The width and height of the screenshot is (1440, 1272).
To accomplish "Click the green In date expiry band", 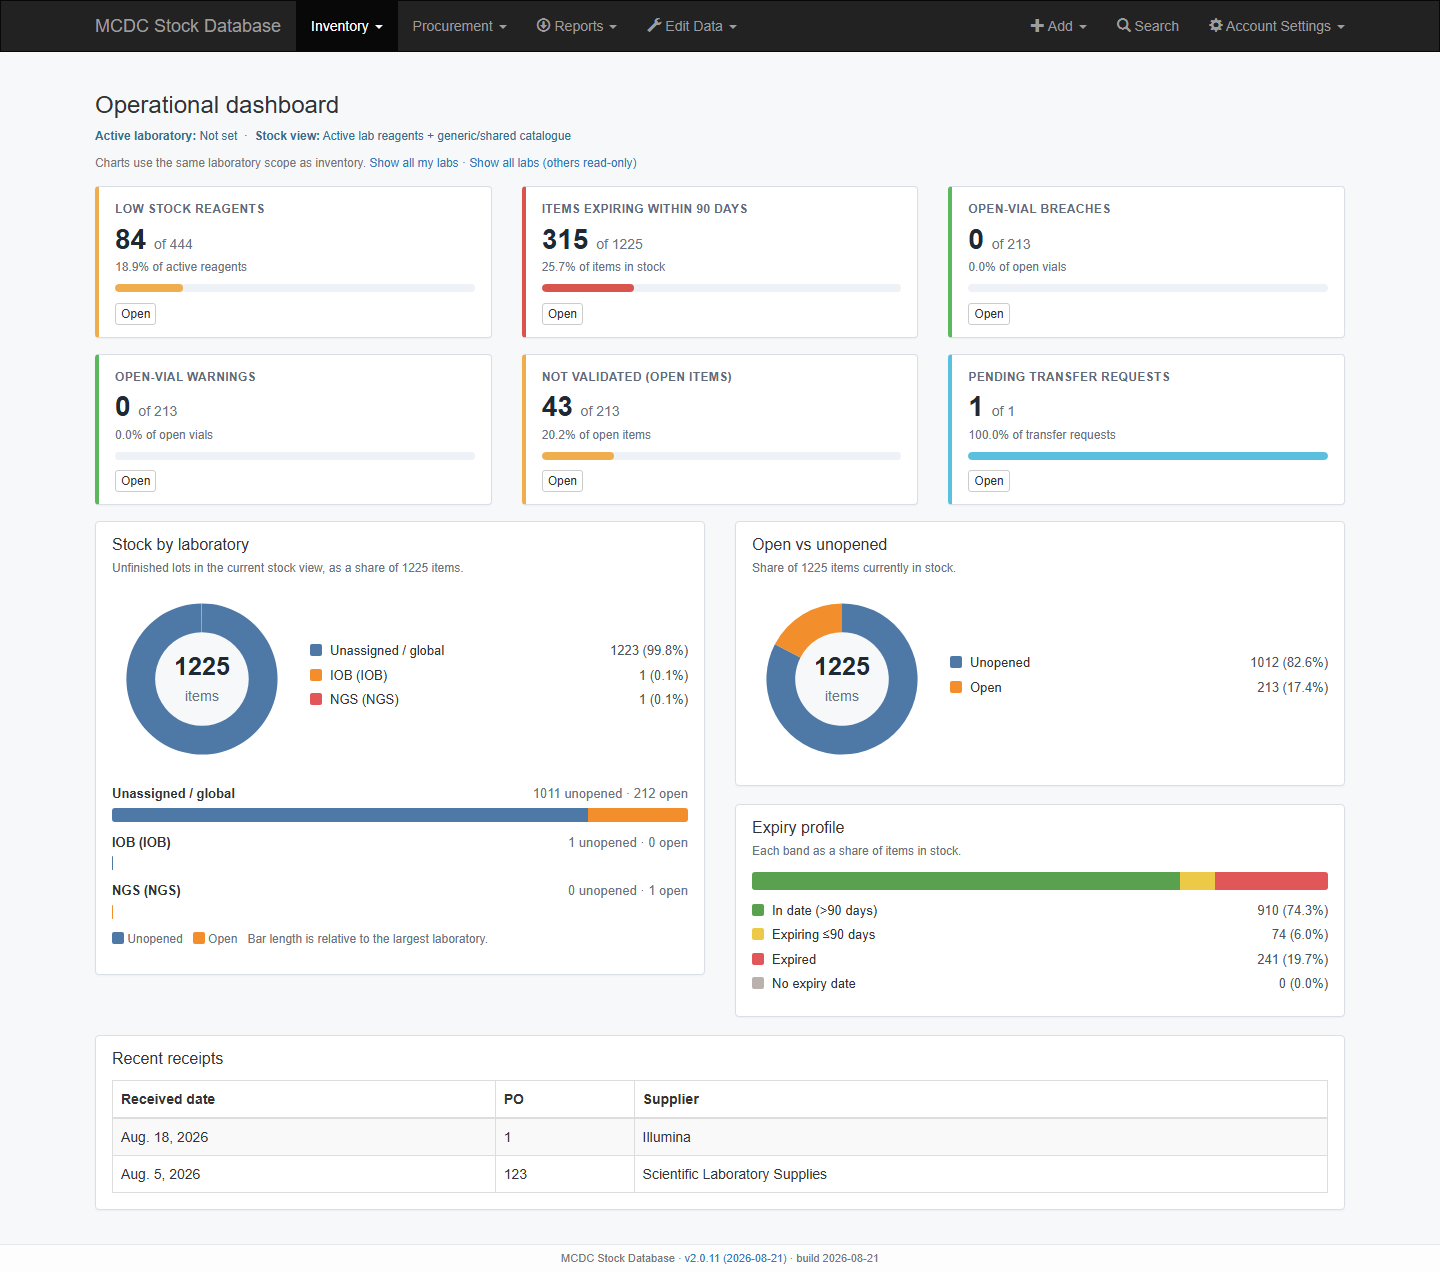I will [966, 881].
